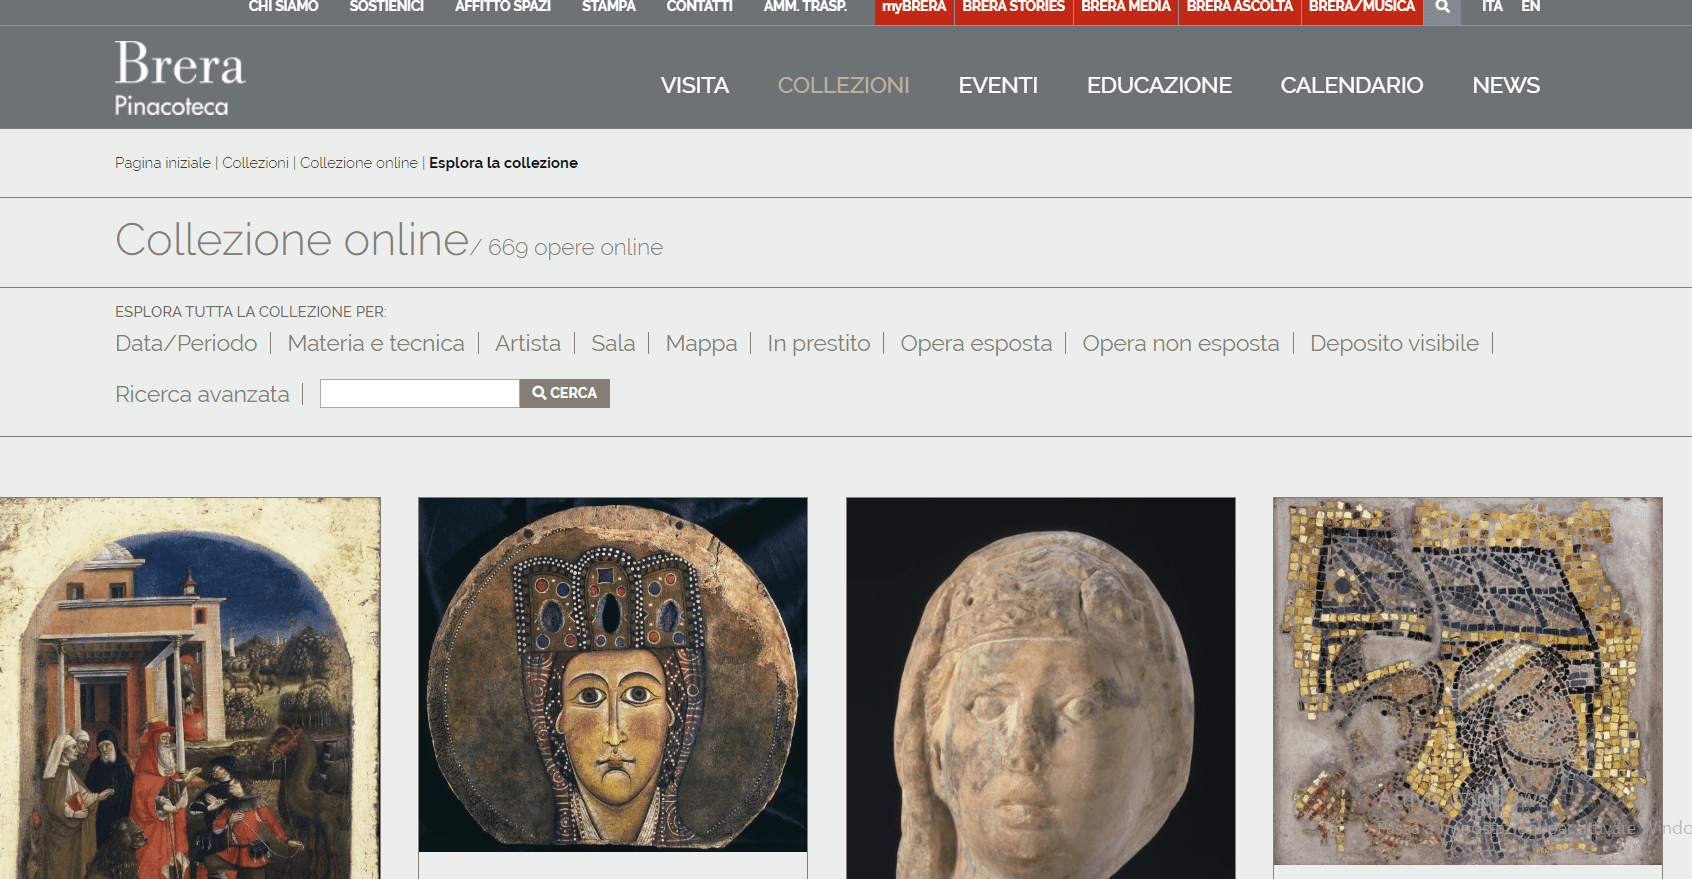
Task: Filter by Opera esposta
Action: [976, 344]
